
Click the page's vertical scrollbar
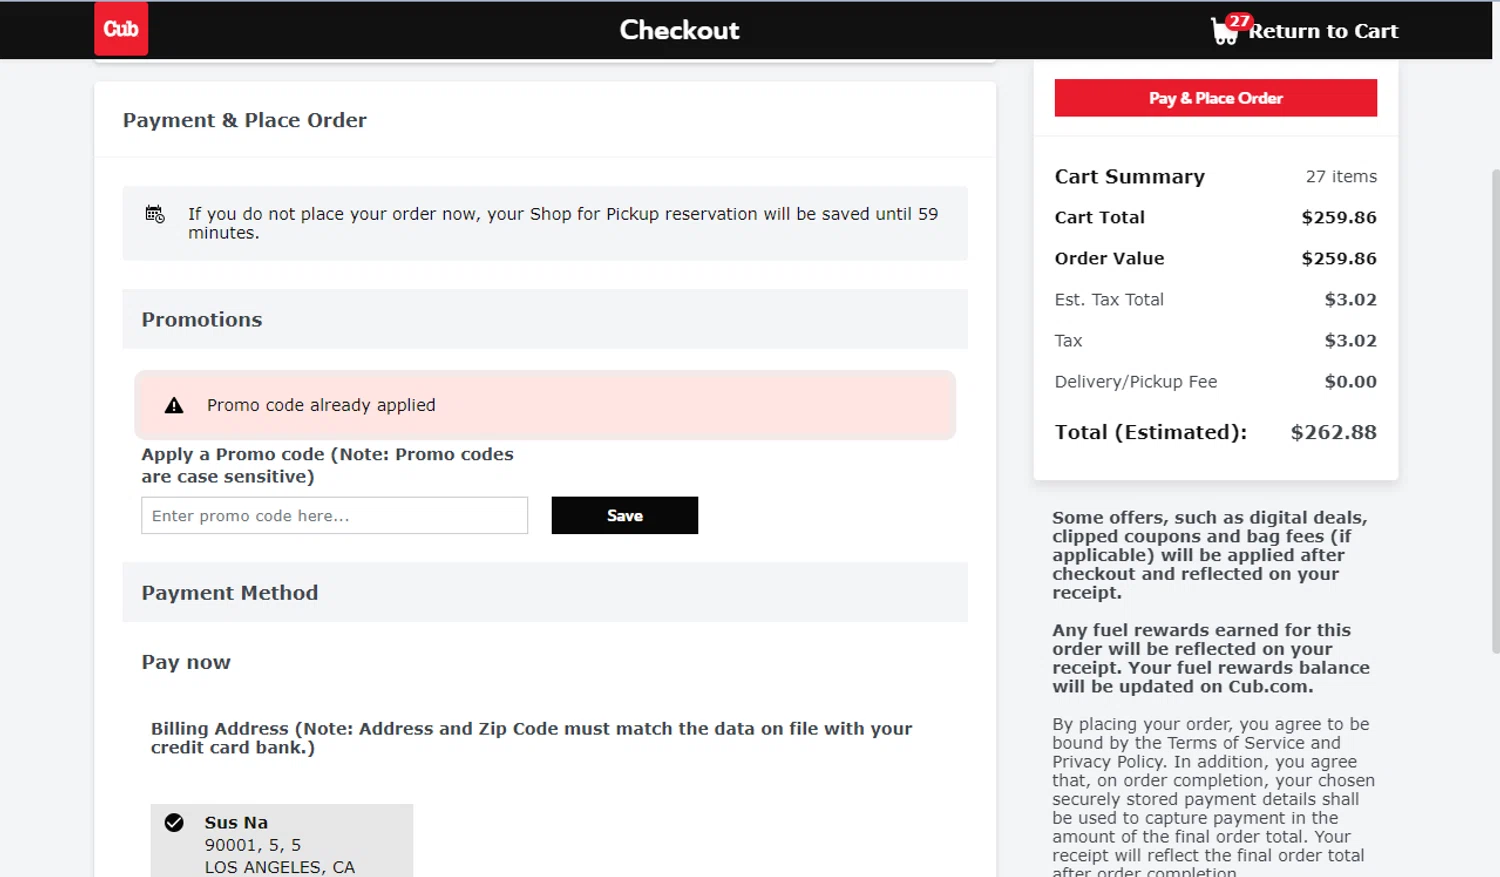click(1495, 410)
